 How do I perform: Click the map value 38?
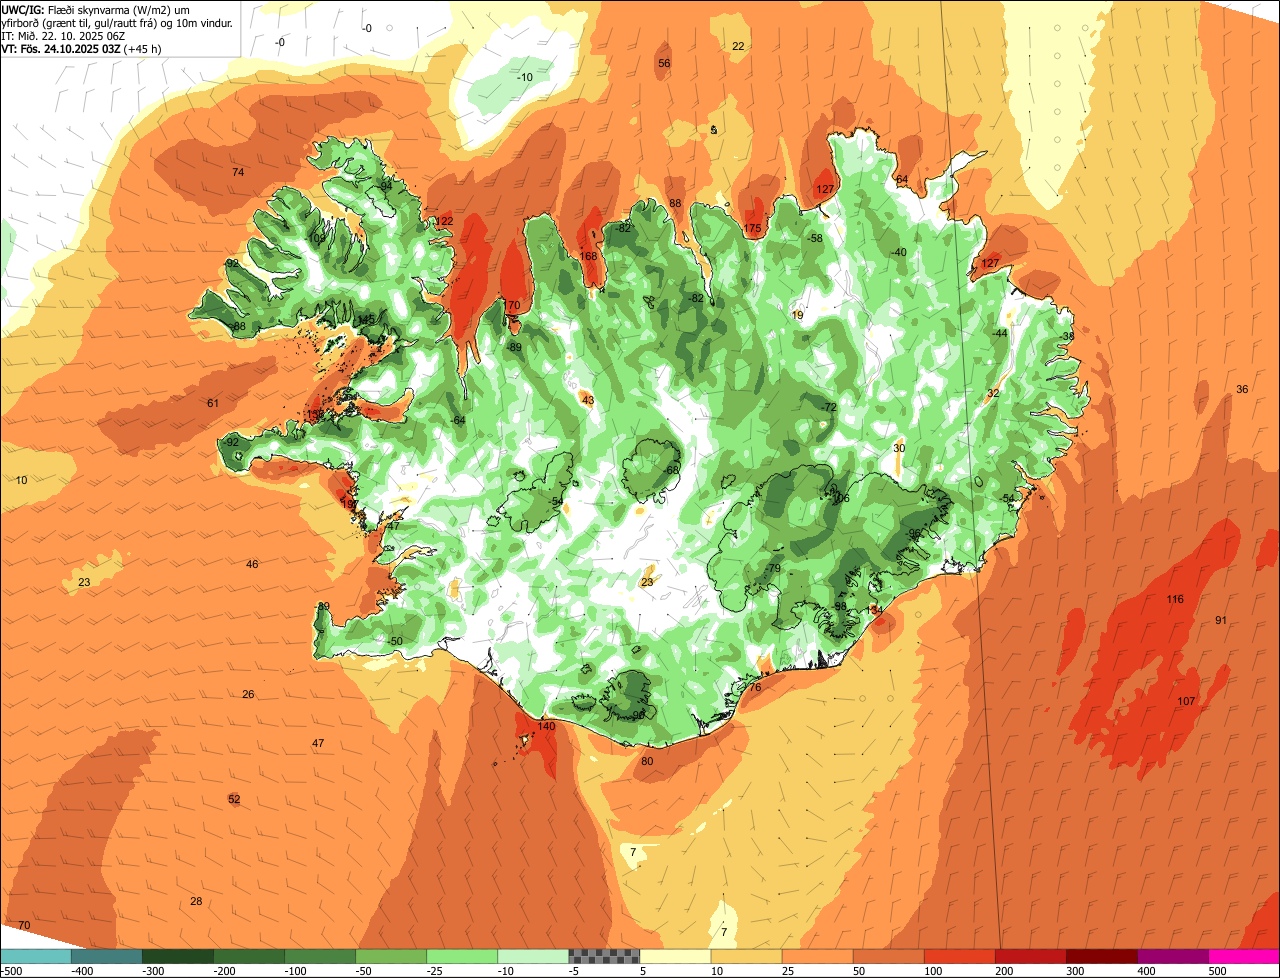[x=1068, y=336]
